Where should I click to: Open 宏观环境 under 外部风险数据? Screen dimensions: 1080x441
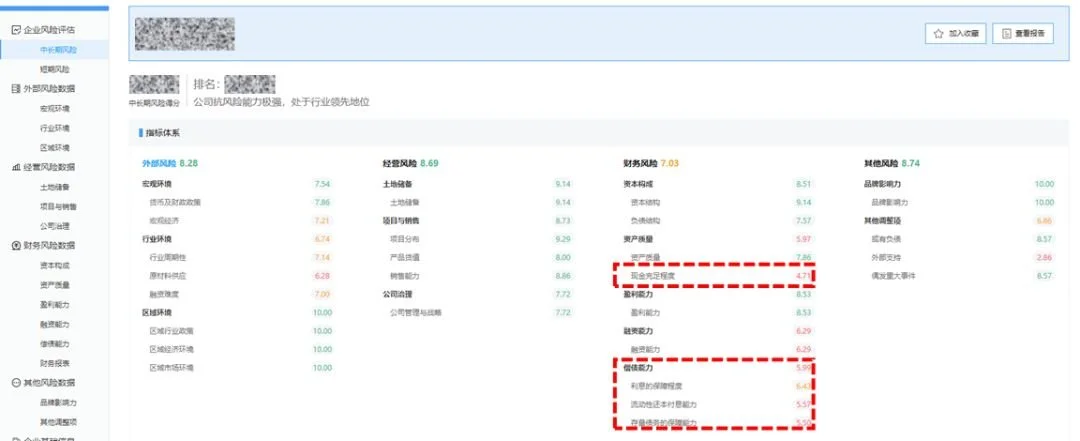pos(54,108)
